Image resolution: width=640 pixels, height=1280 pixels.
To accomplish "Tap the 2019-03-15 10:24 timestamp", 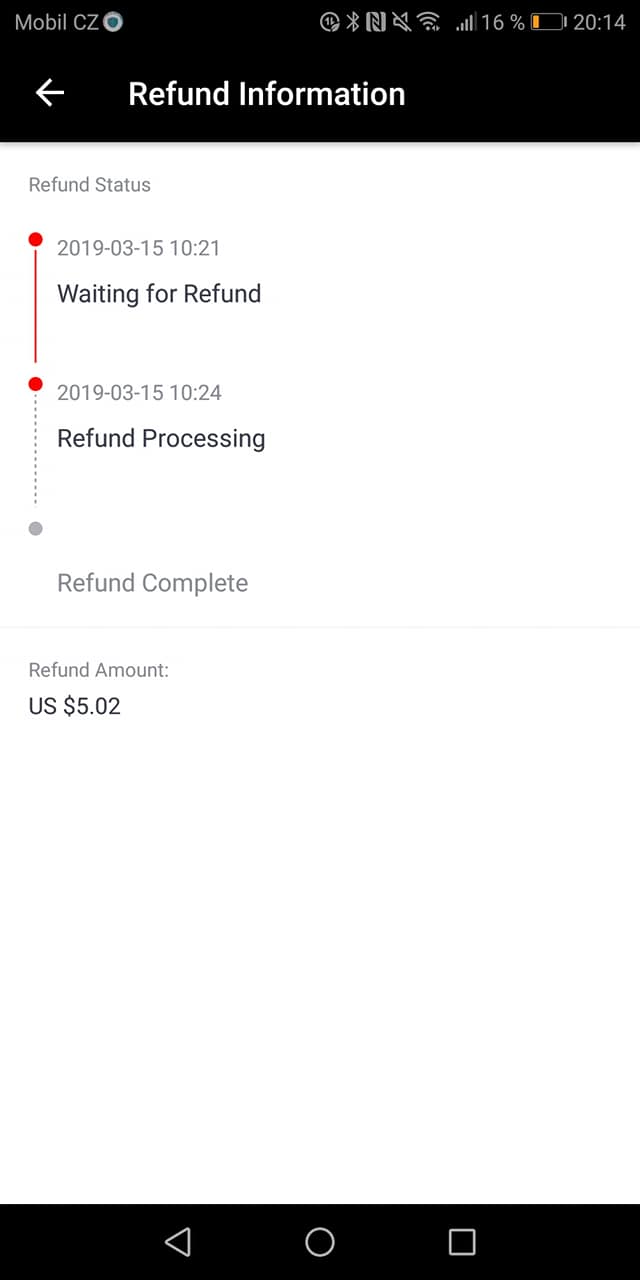I will pyautogui.click(x=139, y=393).
